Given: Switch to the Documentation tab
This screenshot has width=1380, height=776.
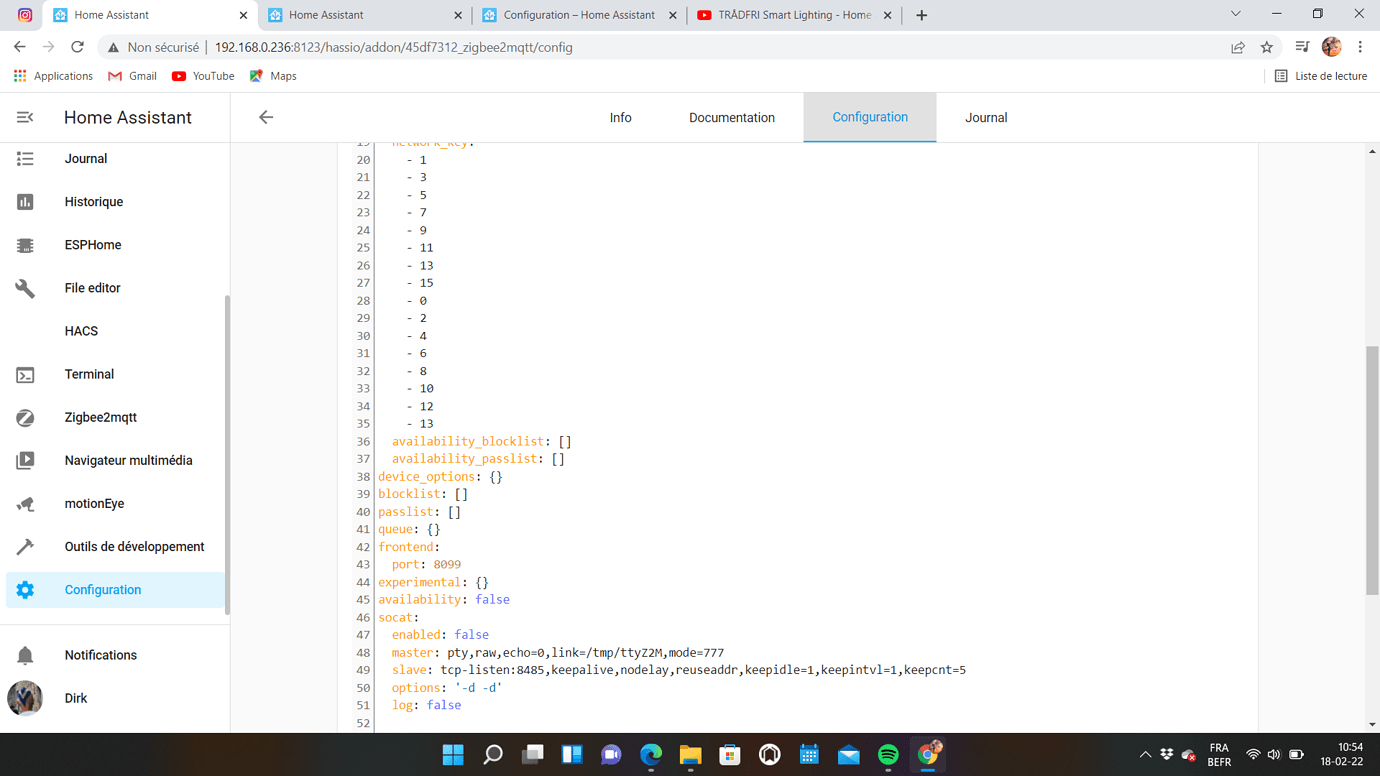Looking at the screenshot, I should pyautogui.click(x=732, y=118).
